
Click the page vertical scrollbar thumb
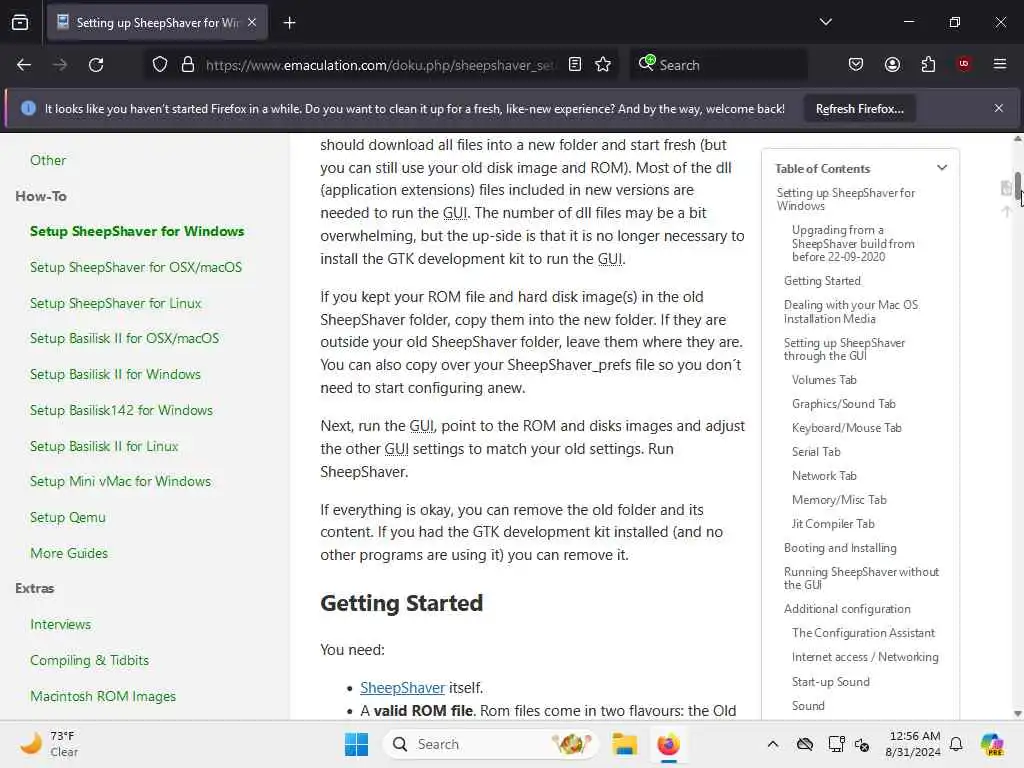1017,185
